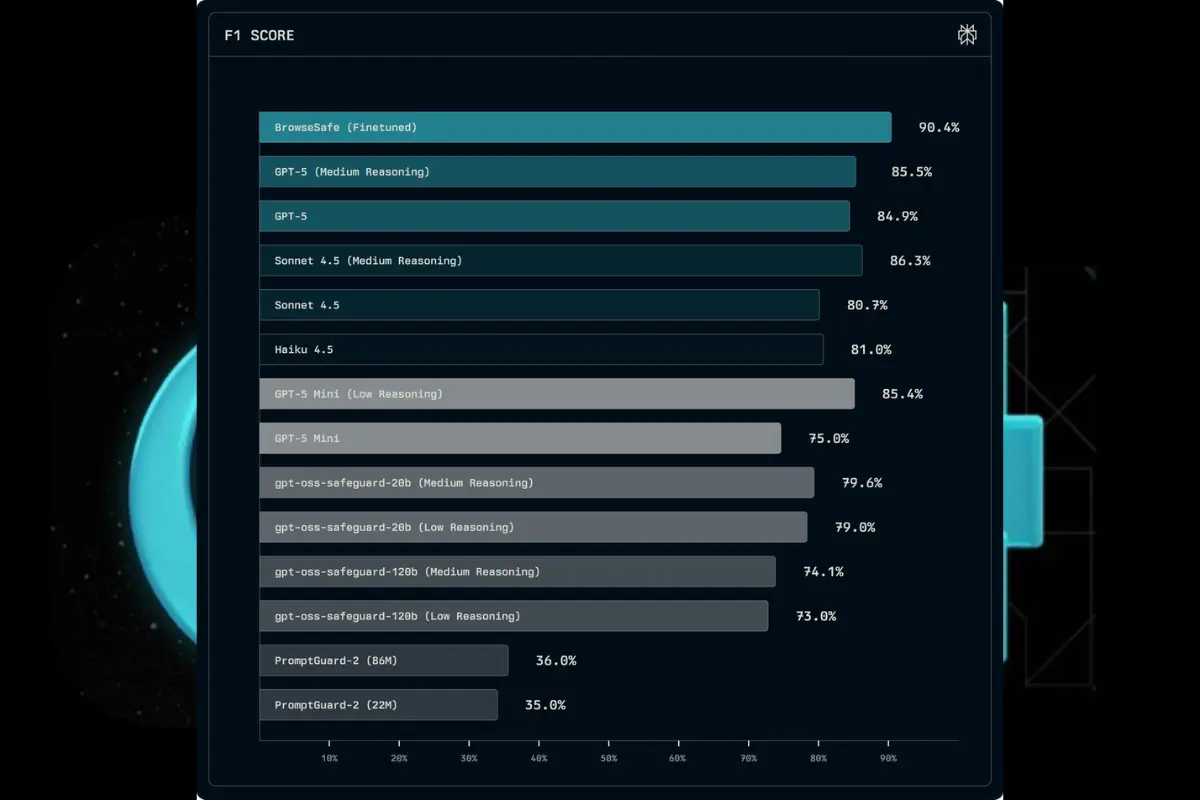Image resolution: width=1200 pixels, height=800 pixels.
Task: Click the 81.0% score value
Action: tap(871, 349)
